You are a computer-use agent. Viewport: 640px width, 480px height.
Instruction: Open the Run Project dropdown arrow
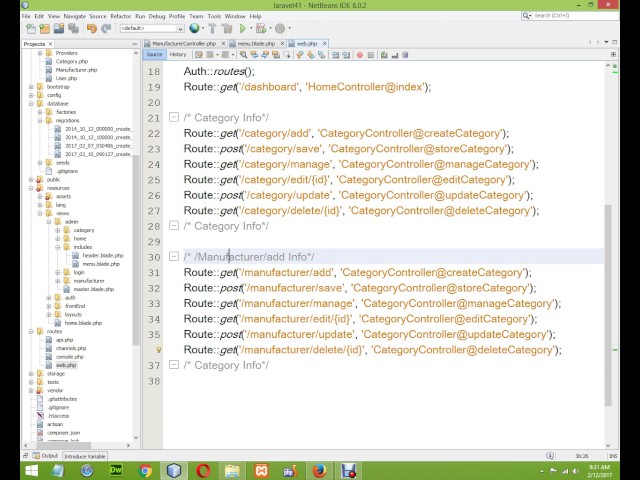click(x=251, y=28)
